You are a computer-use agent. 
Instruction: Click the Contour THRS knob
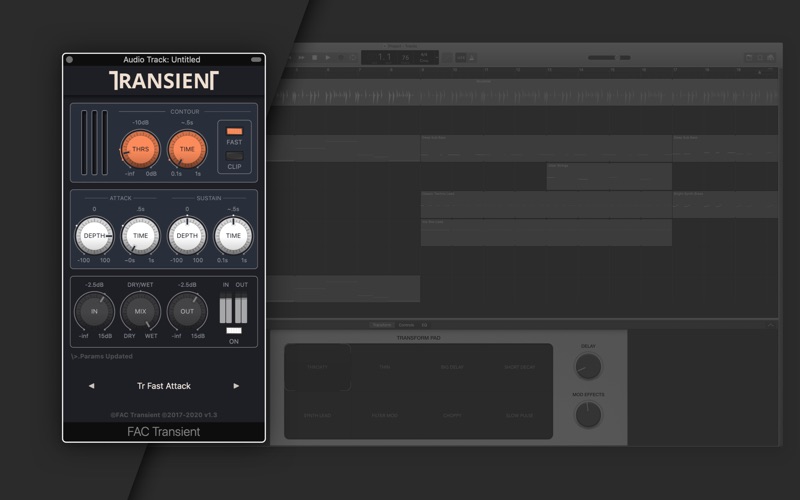point(140,149)
